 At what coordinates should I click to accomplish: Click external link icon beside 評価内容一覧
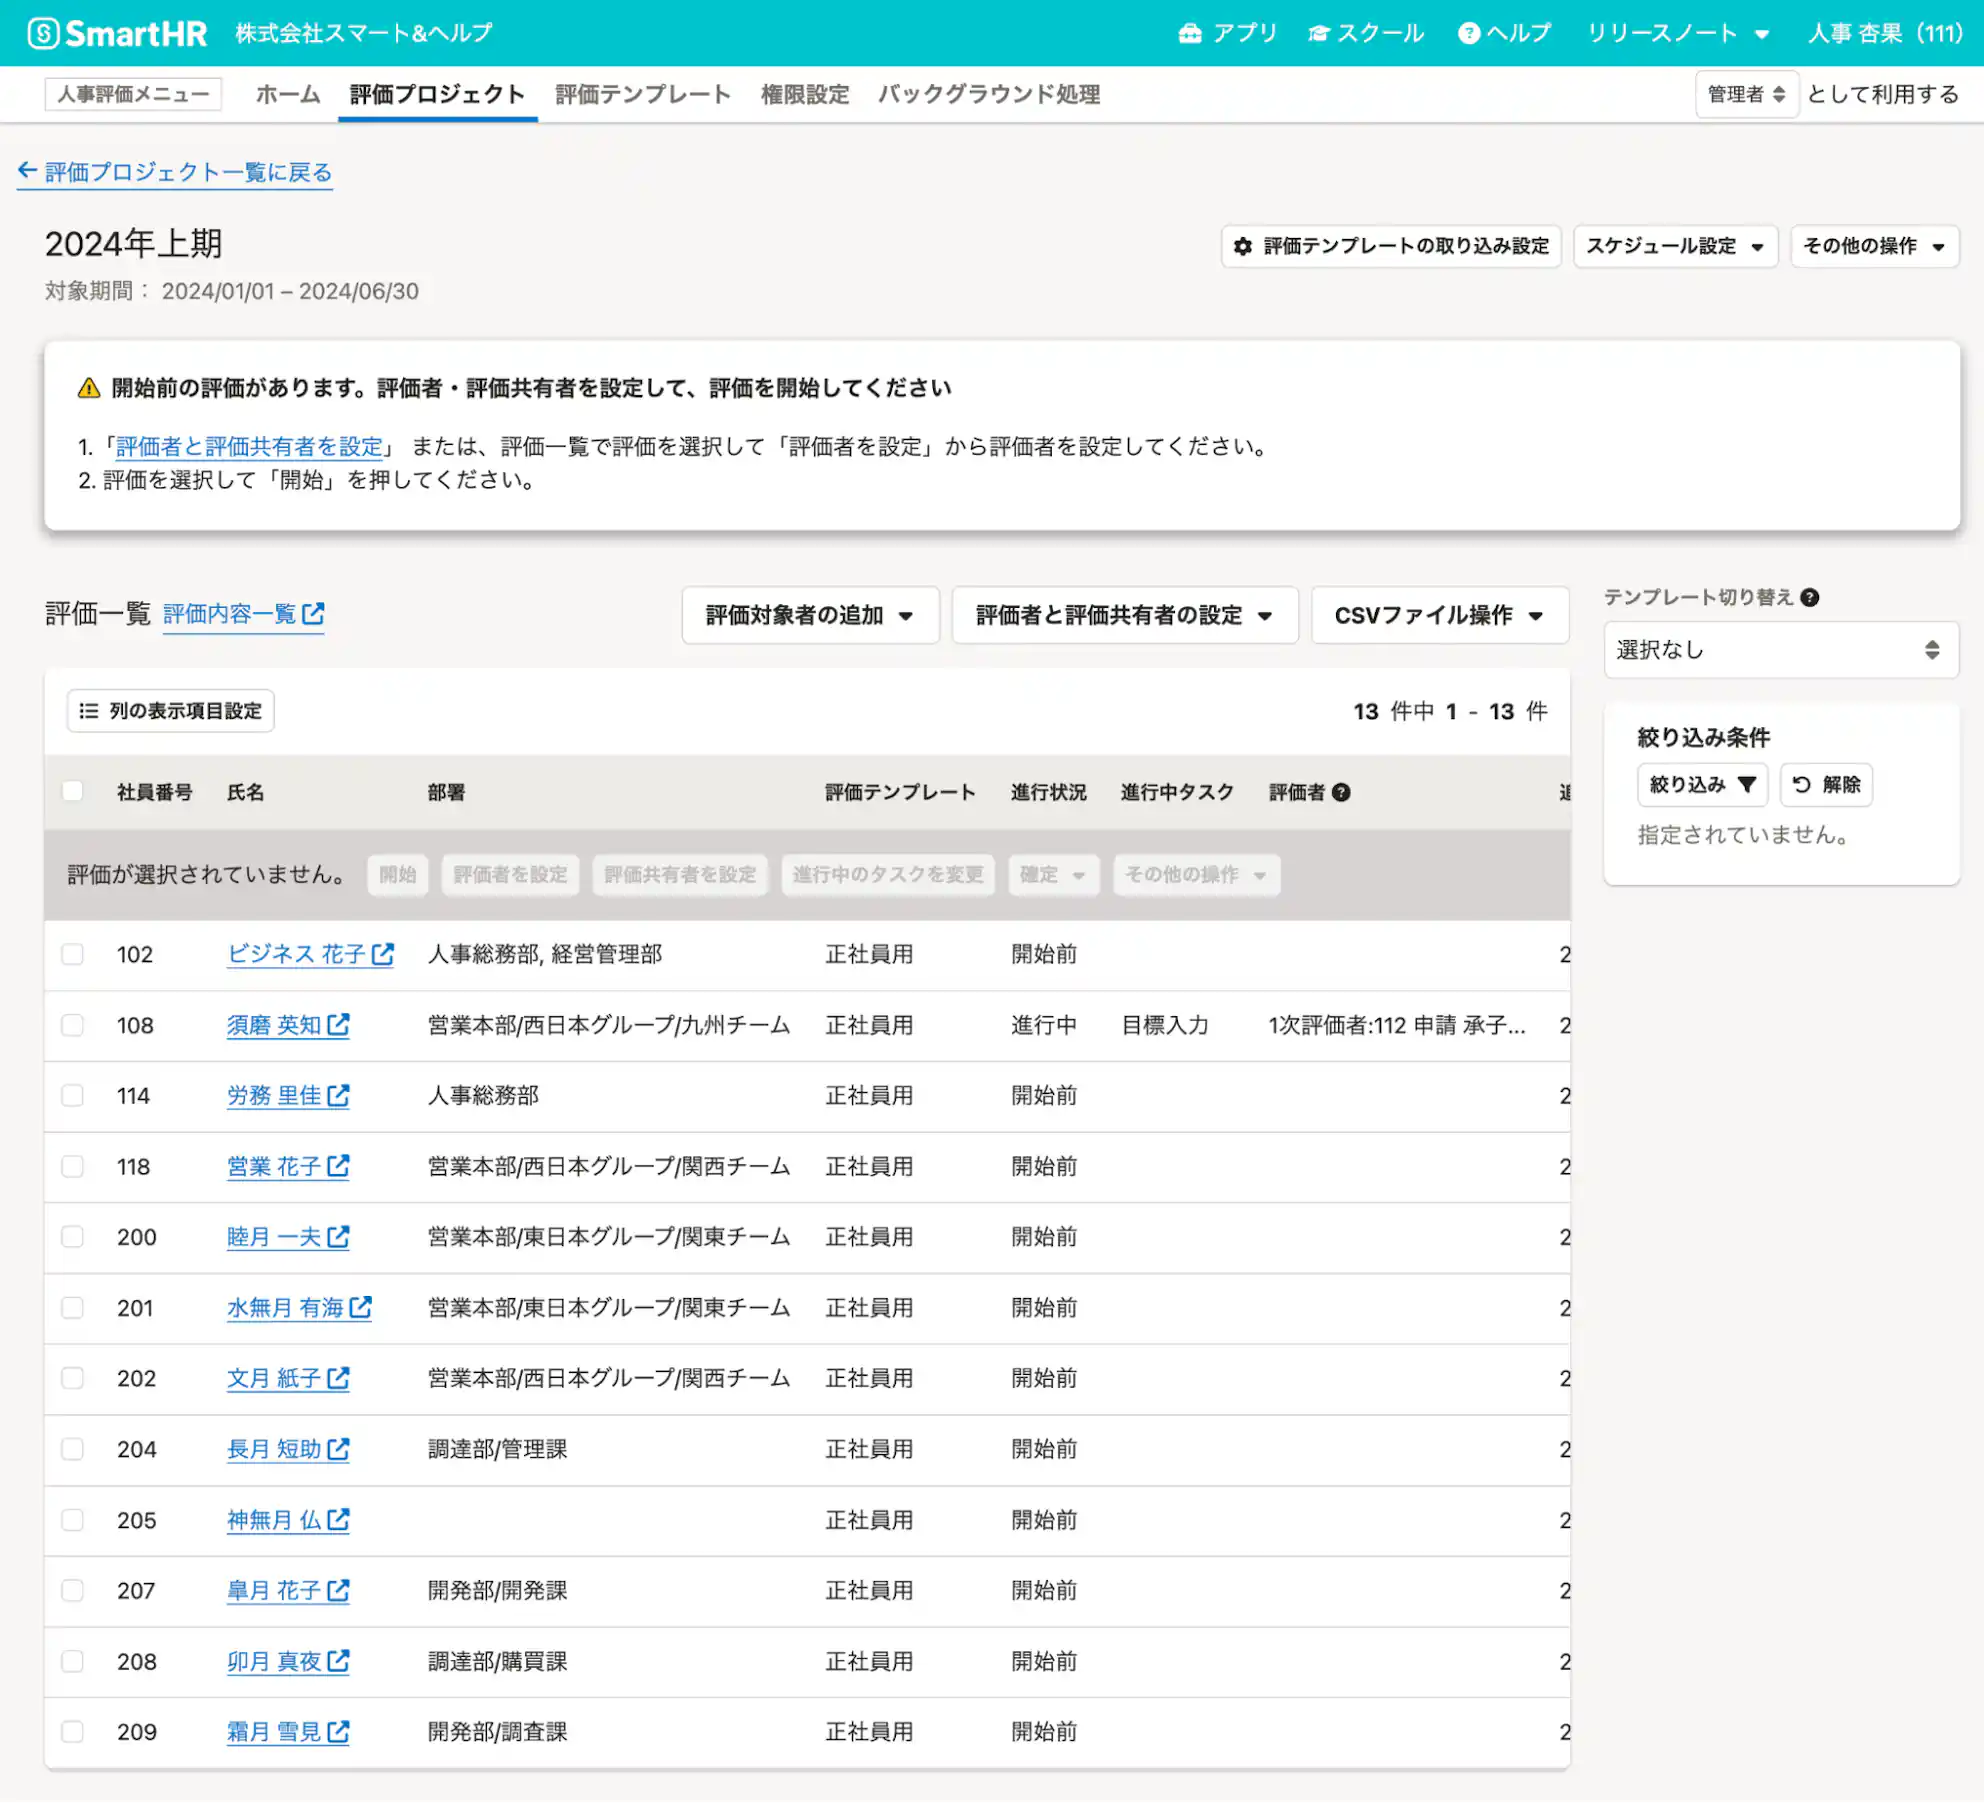coord(313,613)
